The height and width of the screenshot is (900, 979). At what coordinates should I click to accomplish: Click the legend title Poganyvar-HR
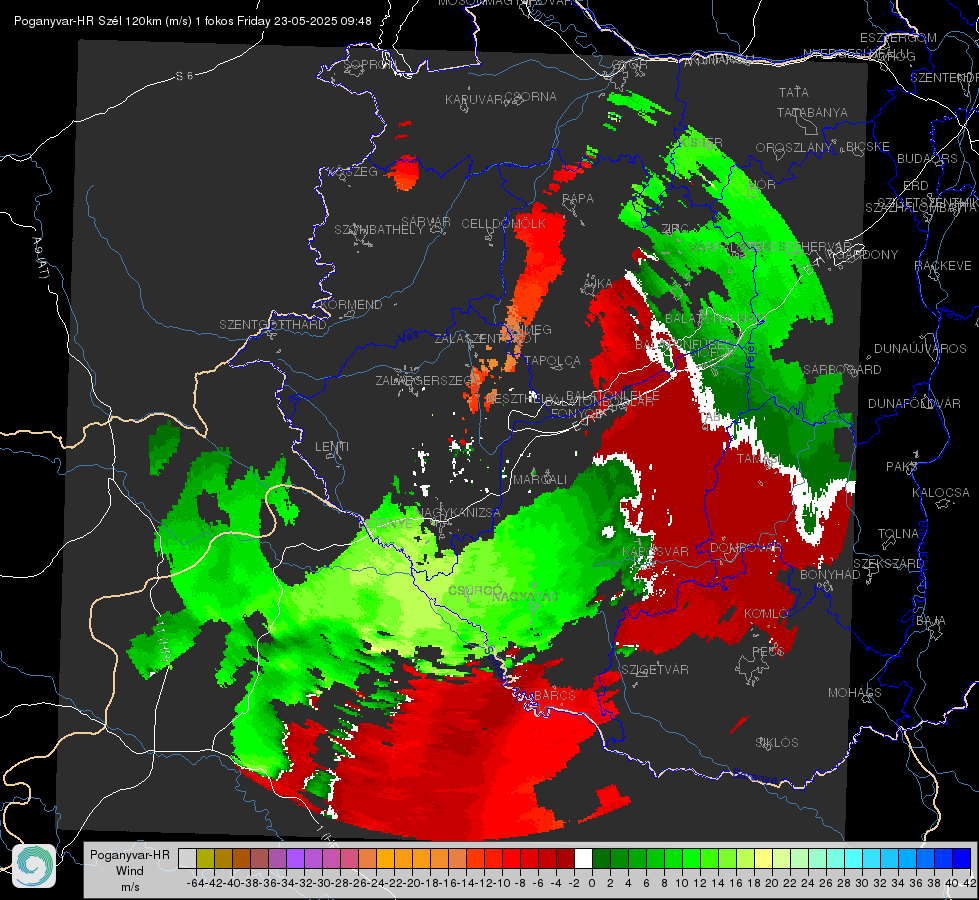point(129,854)
